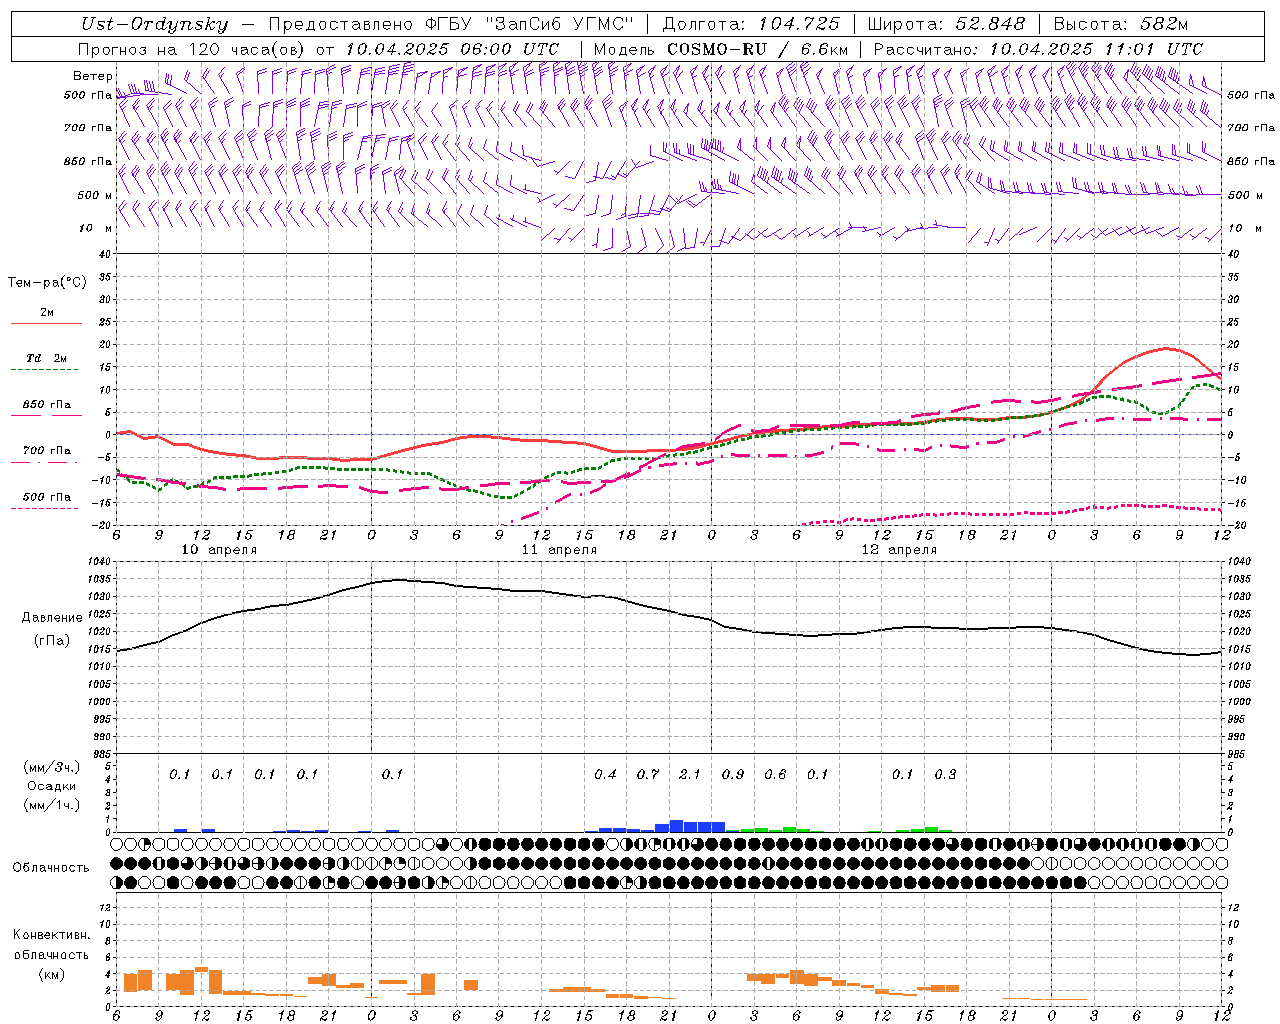Screen dimensions: 1280x1024
Task: Click the precipitation value 2.1
Action: 690,775
